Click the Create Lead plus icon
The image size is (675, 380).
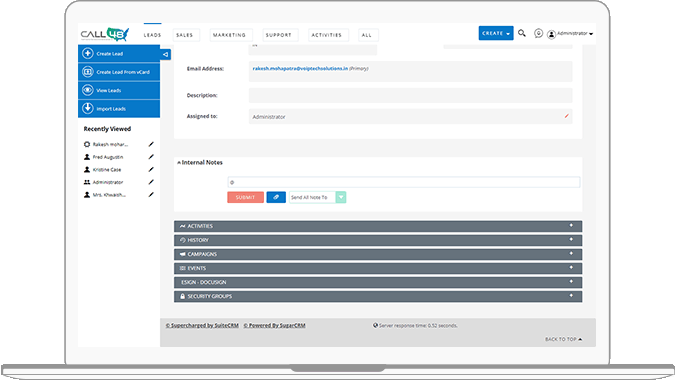pyautogui.click(x=87, y=53)
